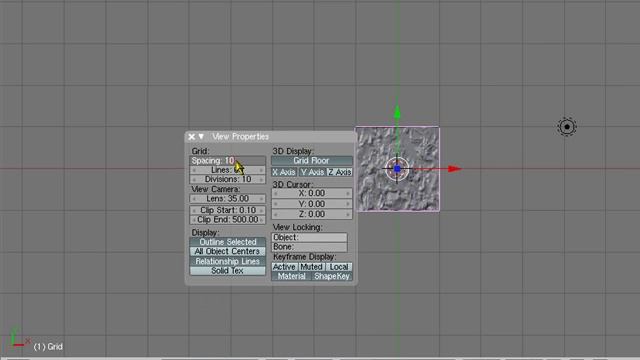Decrease the grid Divisions value
The image size is (640, 360).
194,180
